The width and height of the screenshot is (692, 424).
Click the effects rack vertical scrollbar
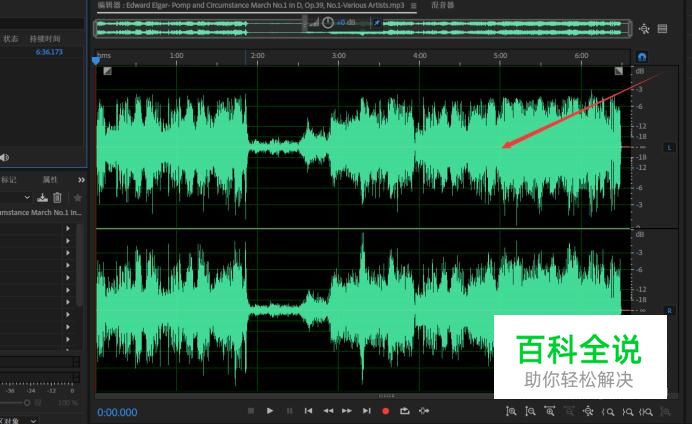tap(79, 265)
